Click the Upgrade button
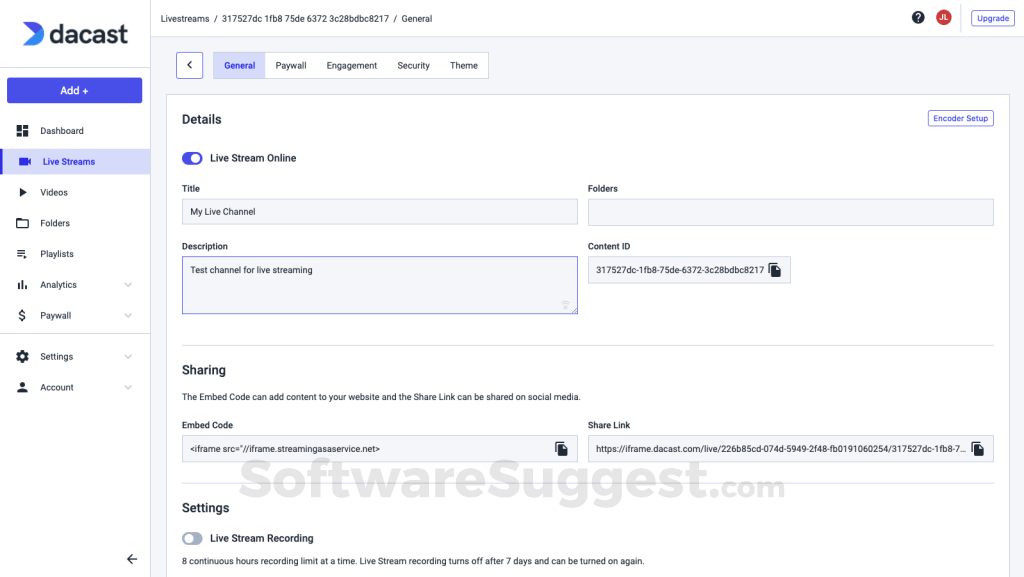This screenshot has height=577, width=1024. (x=991, y=17)
